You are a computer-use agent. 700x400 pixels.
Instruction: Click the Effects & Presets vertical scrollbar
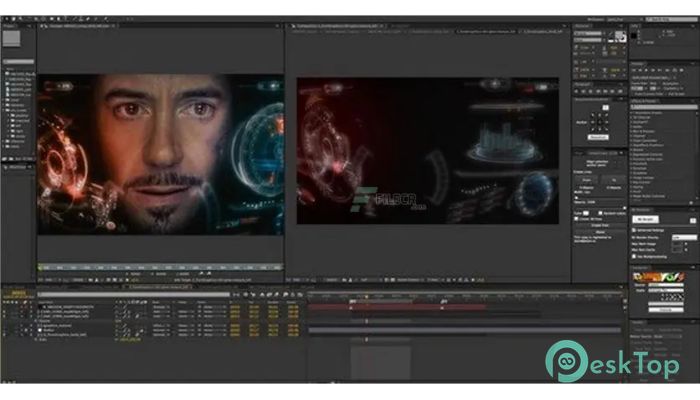(x=696, y=156)
